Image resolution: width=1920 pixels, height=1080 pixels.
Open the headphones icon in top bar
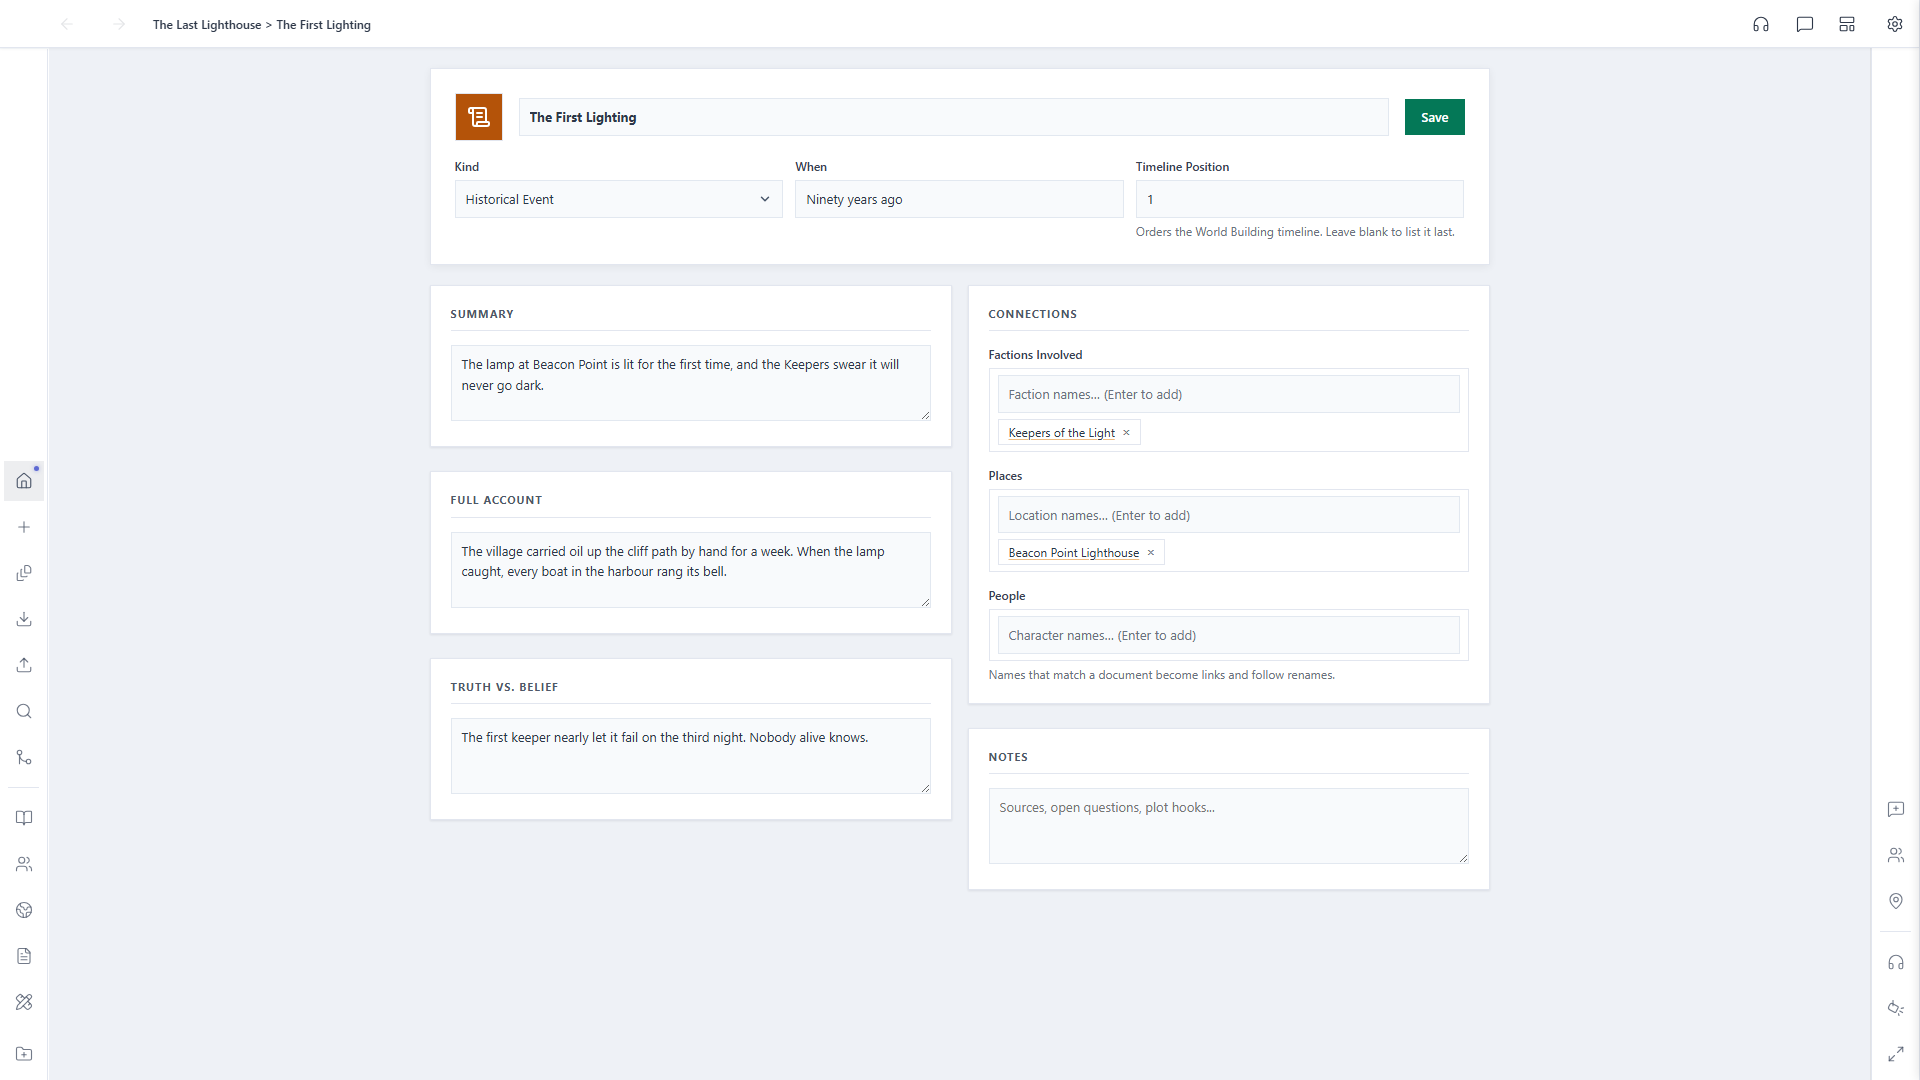click(1761, 24)
